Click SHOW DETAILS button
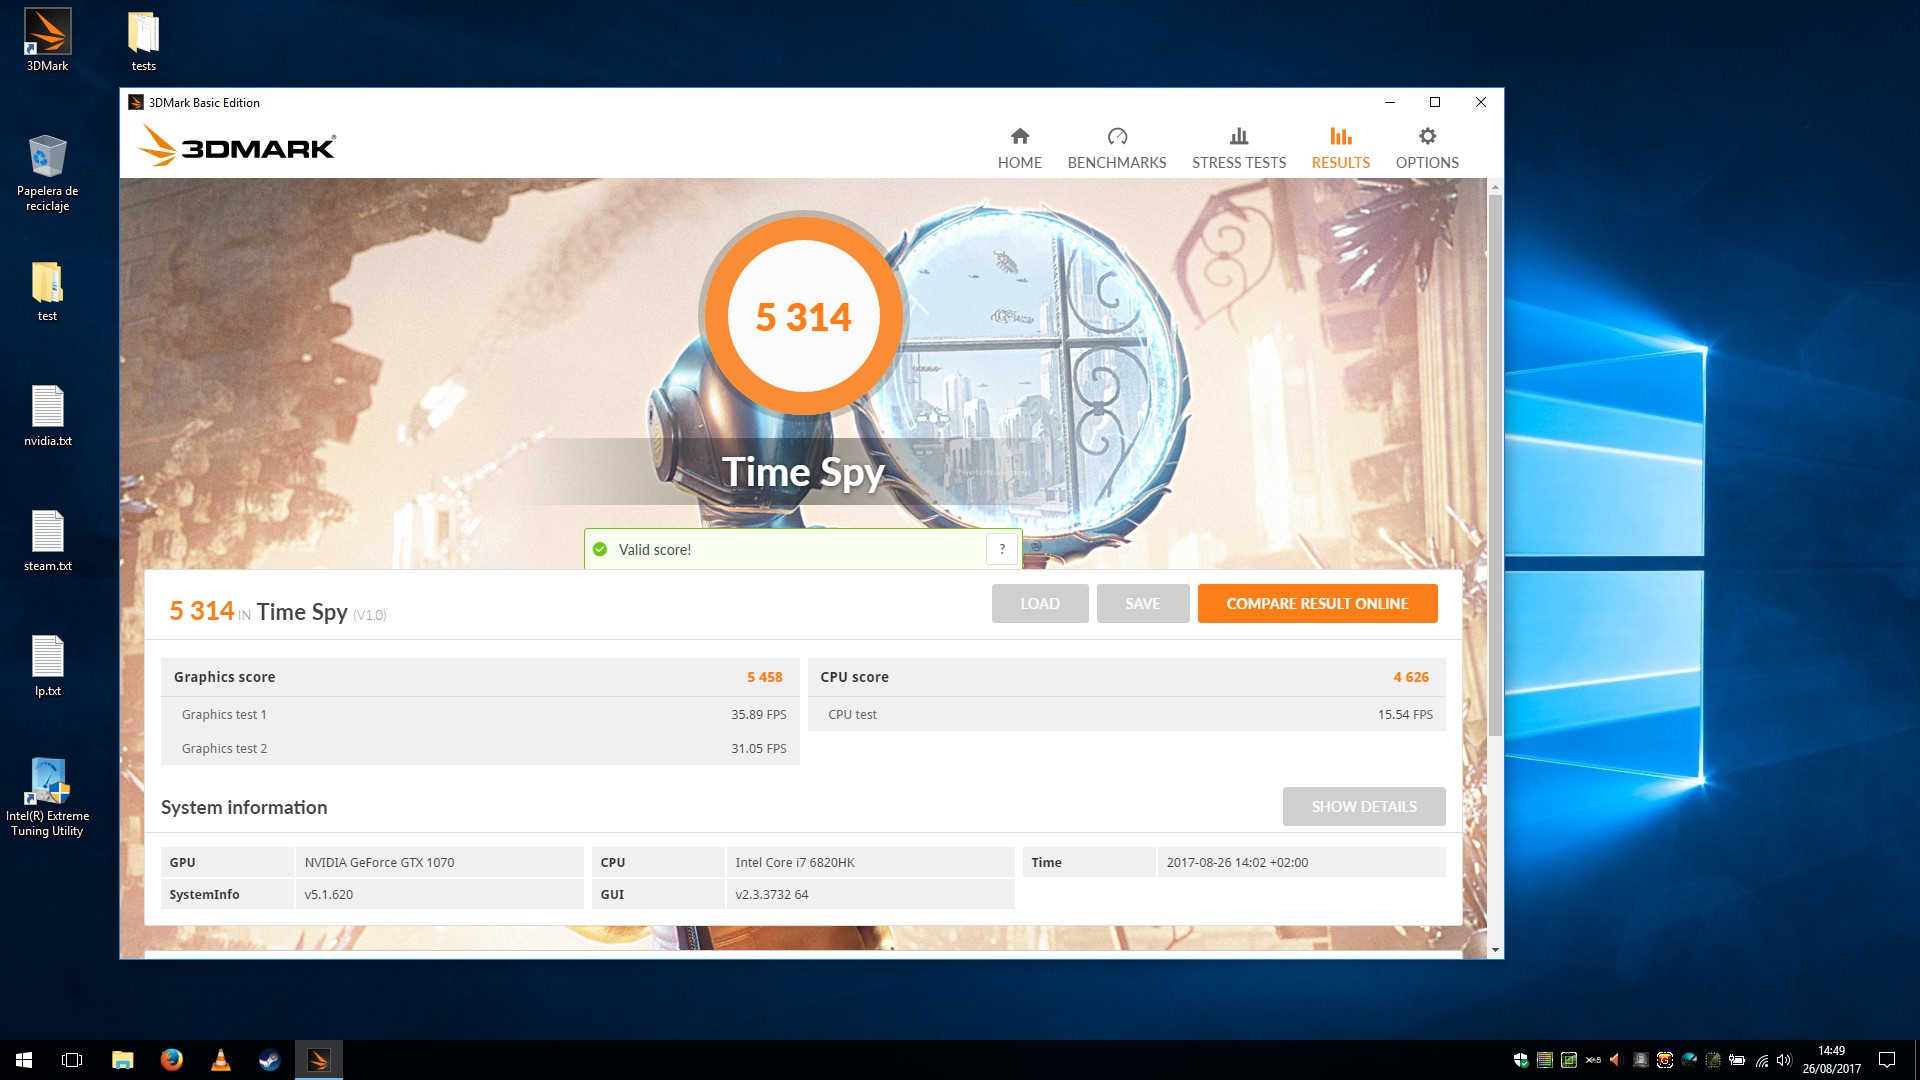 (x=1364, y=806)
